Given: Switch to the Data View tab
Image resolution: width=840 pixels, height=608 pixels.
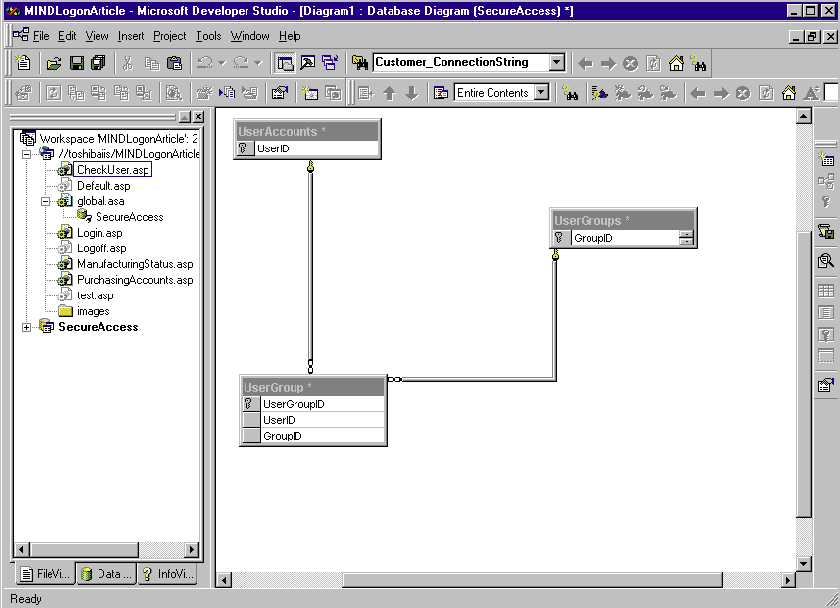Looking at the screenshot, I should (106, 574).
